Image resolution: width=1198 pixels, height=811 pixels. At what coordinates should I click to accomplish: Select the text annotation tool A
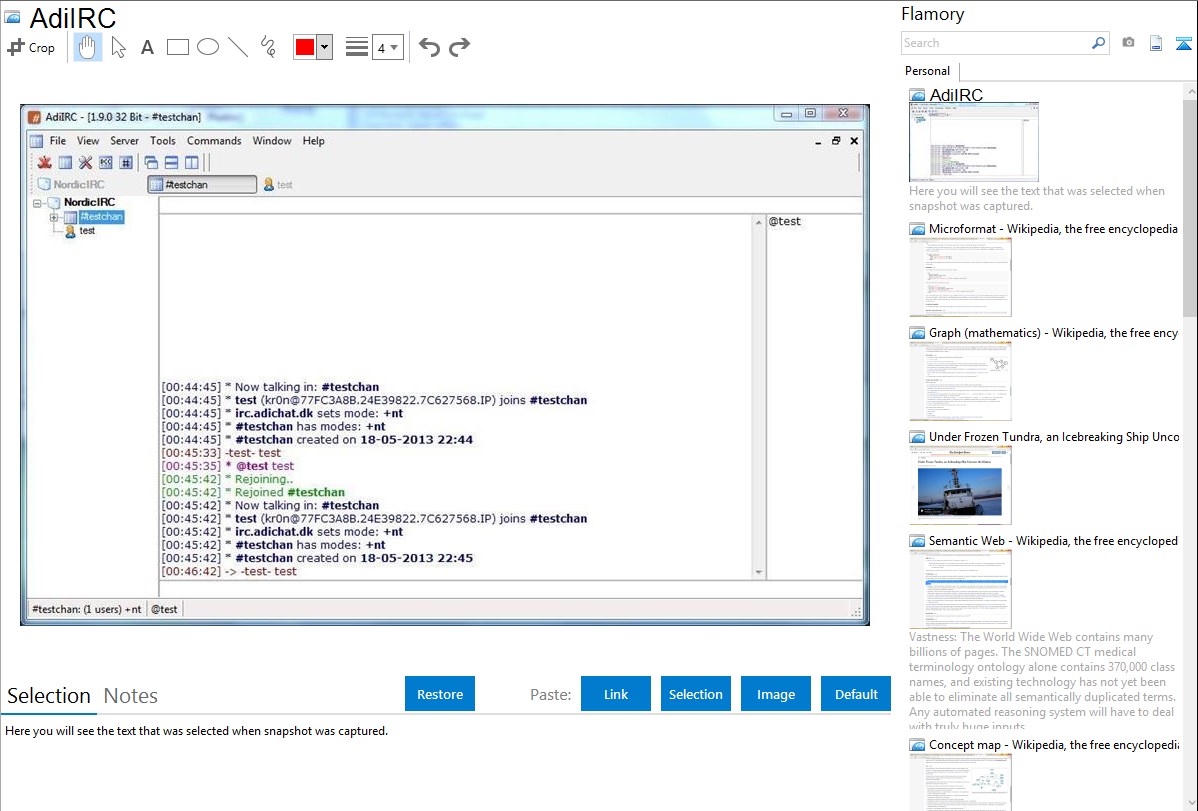pyautogui.click(x=147, y=47)
